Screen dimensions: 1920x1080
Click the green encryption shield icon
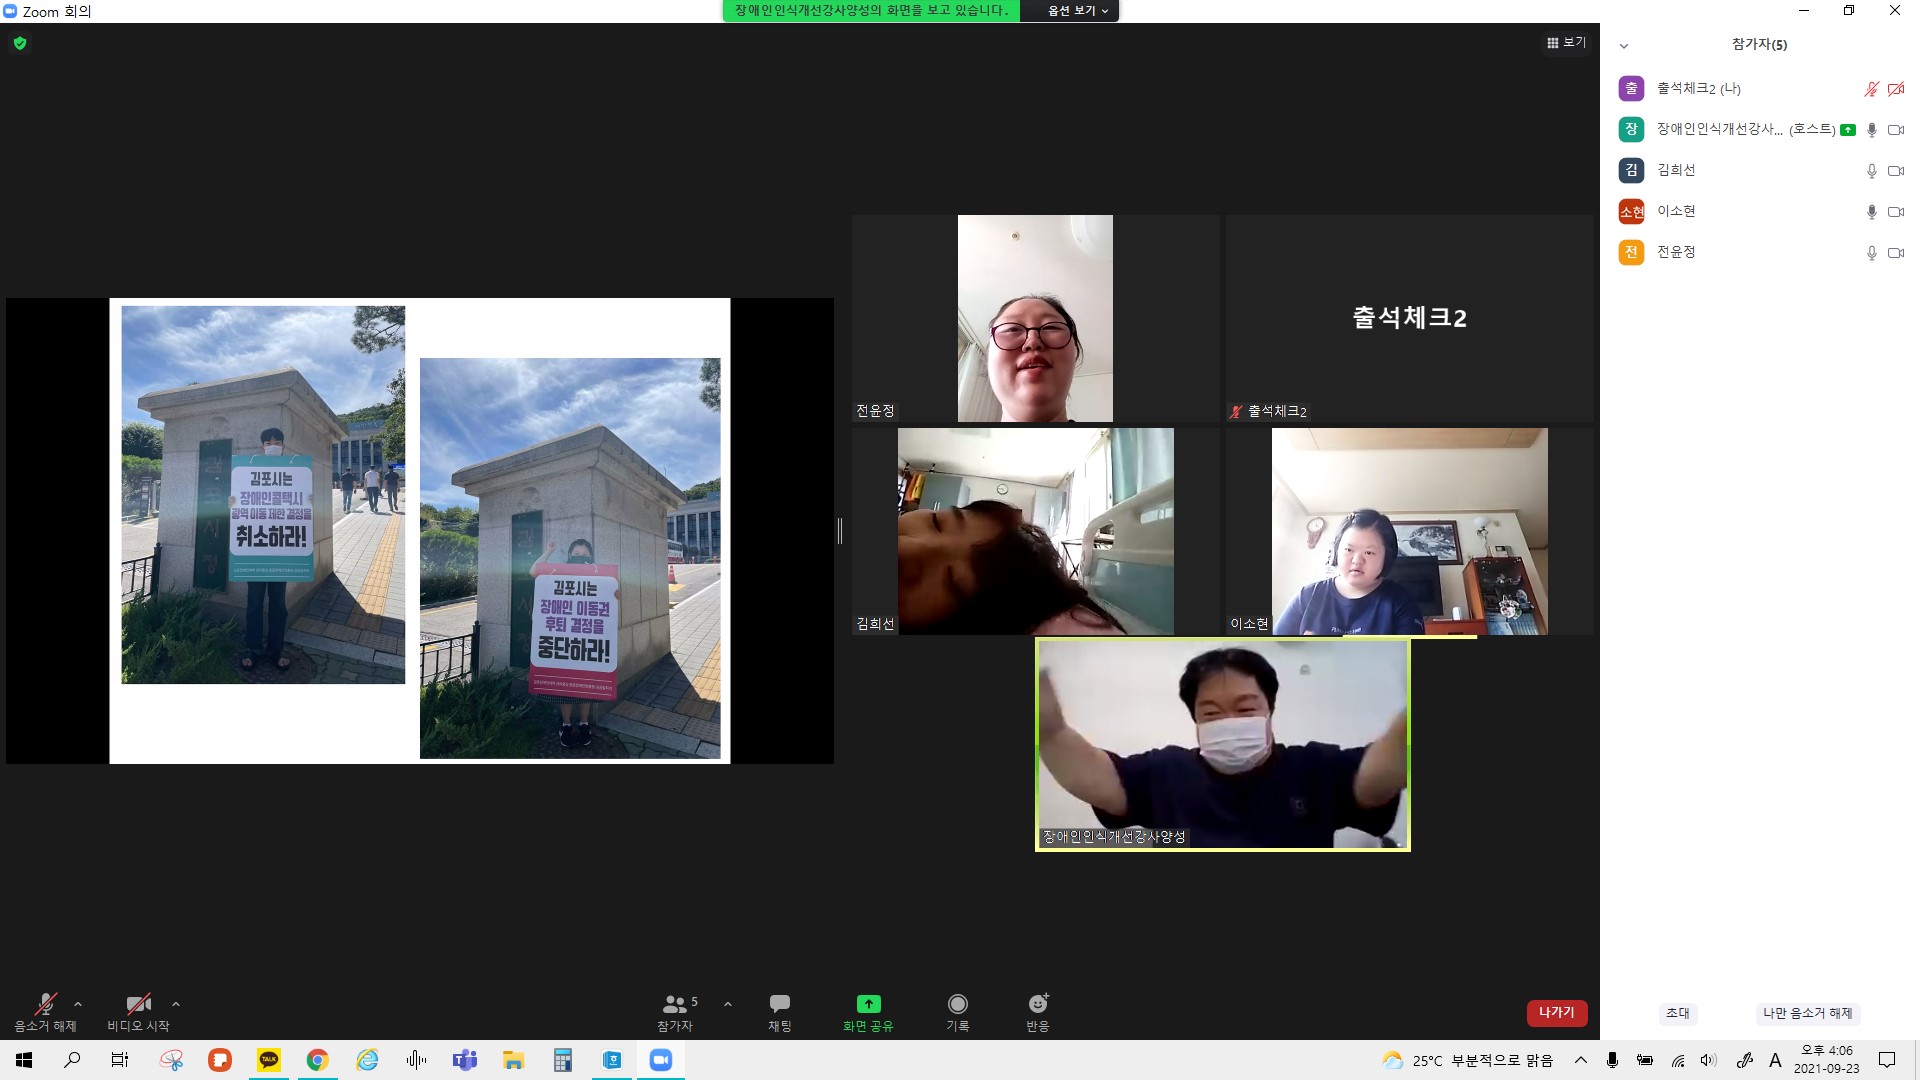(20, 43)
